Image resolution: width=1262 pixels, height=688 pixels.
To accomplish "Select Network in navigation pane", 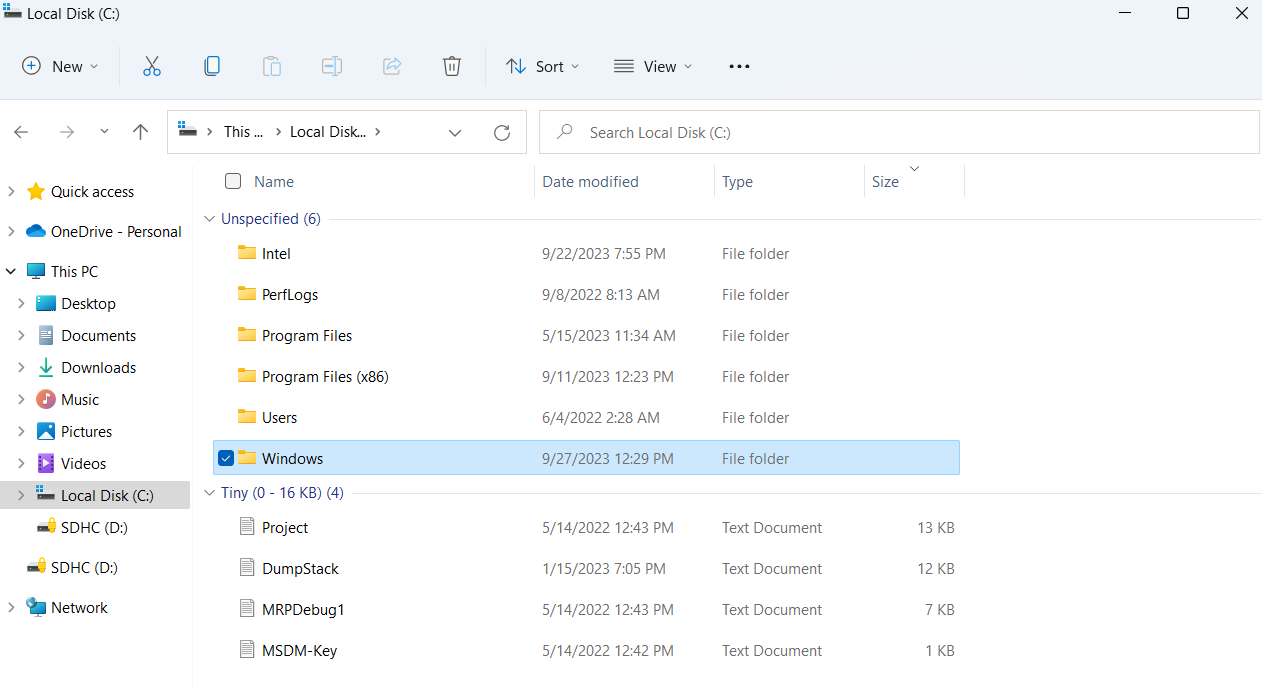I will [79, 608].
